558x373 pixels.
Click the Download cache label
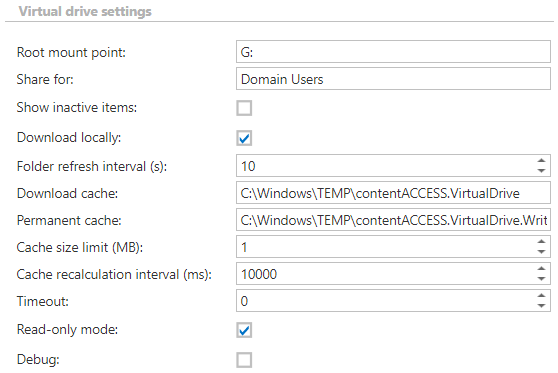pos(67,193)
